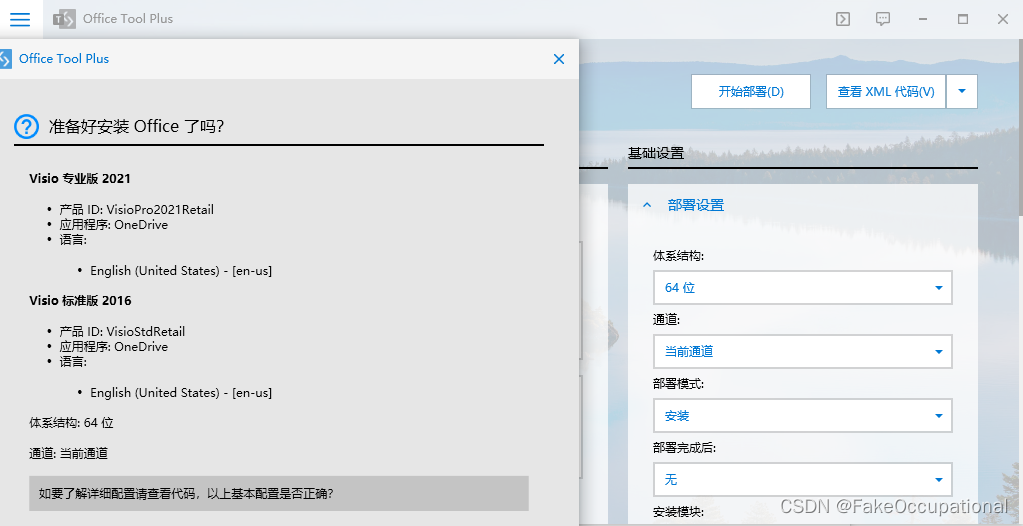1023x526 pixels.
Task: Click the question mark icon in dialog
Action: [27, 127]
